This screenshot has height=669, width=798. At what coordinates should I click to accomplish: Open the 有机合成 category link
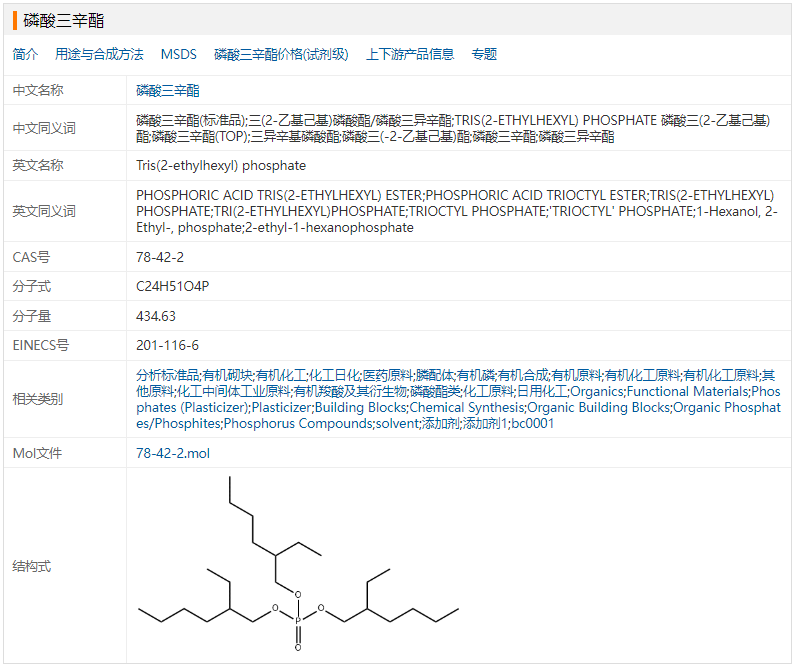pyautogui.click(x=523, y=375)
